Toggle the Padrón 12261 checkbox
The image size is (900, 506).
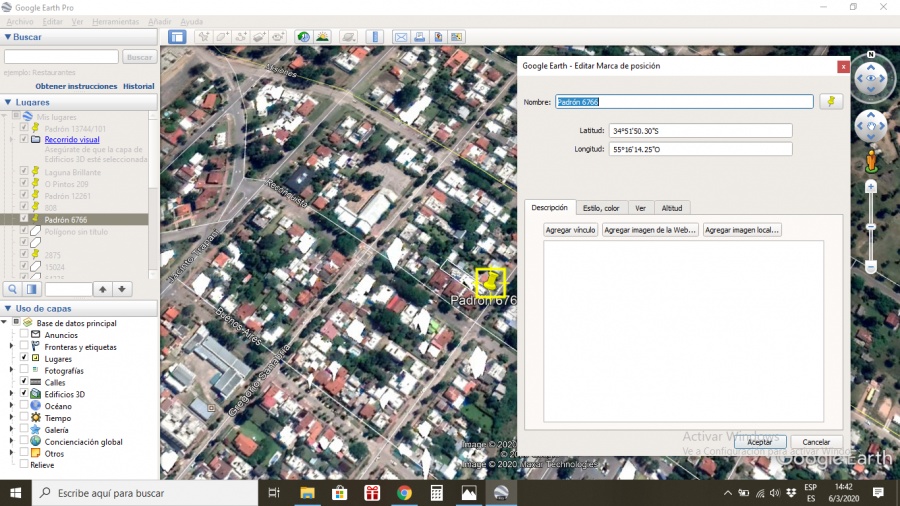point(24,195)
